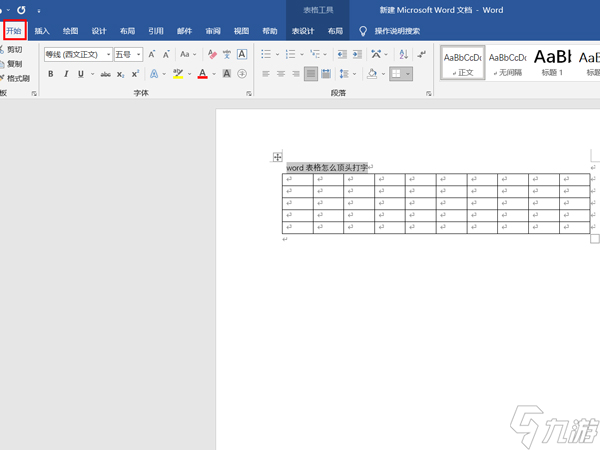Open font size dropdown
Screen dimensions: 600x450
pos(139,54)
